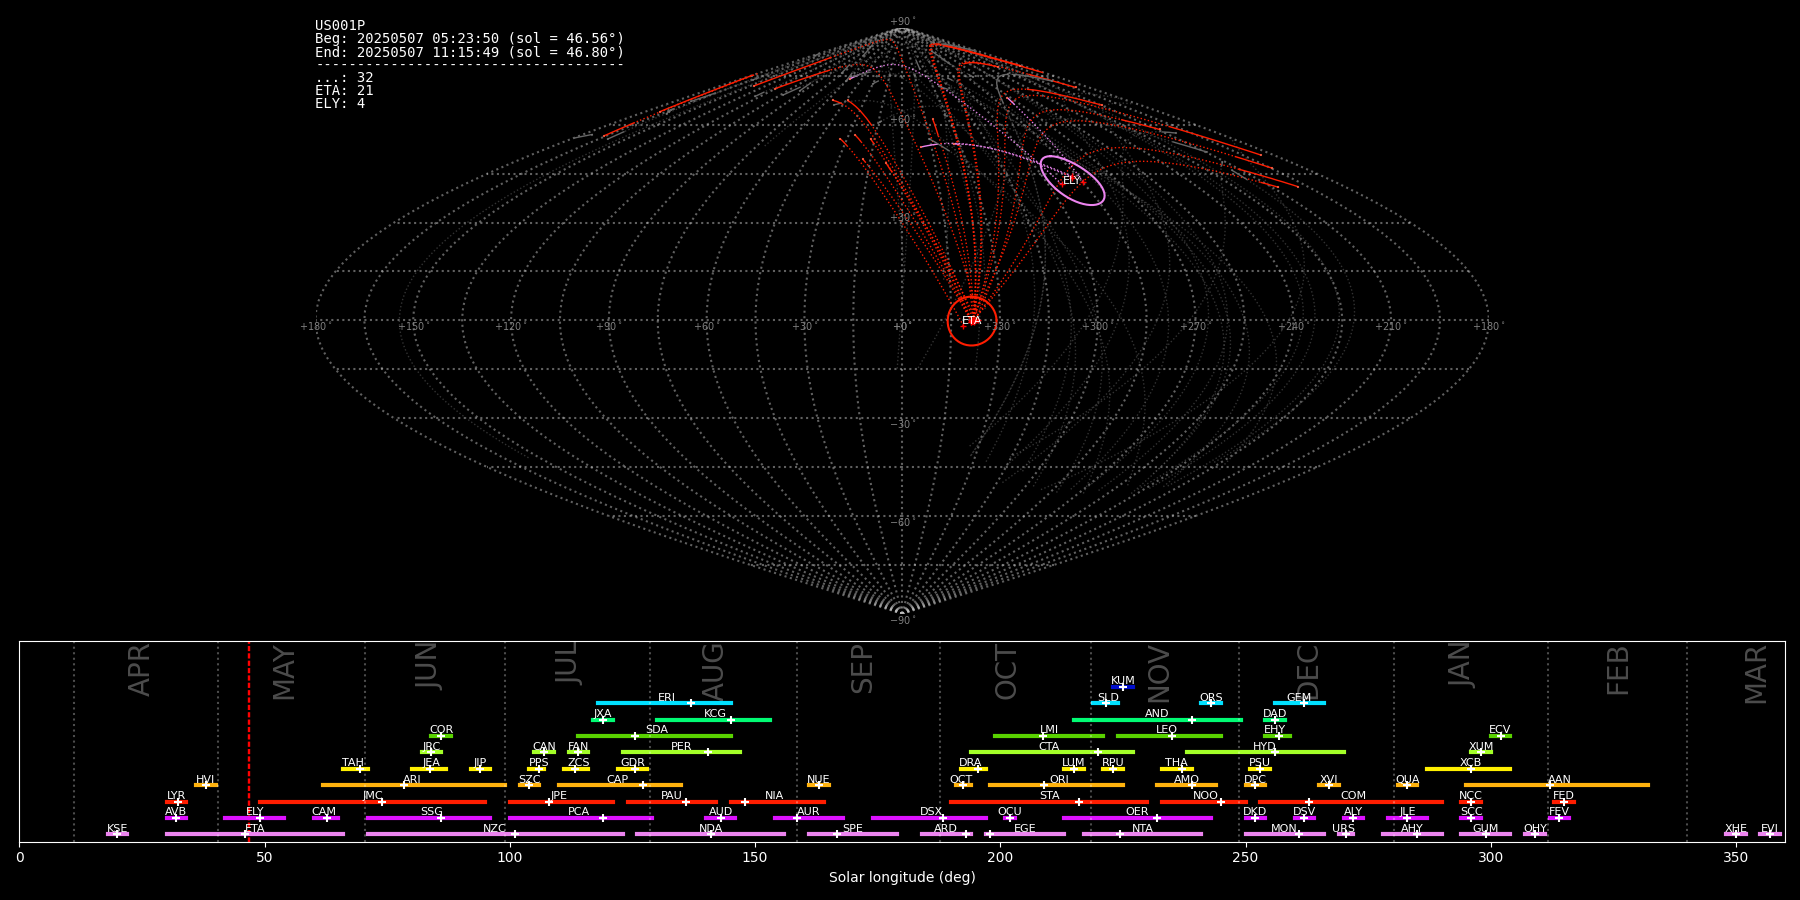Click the +120 longitude label on sky map

508,326
